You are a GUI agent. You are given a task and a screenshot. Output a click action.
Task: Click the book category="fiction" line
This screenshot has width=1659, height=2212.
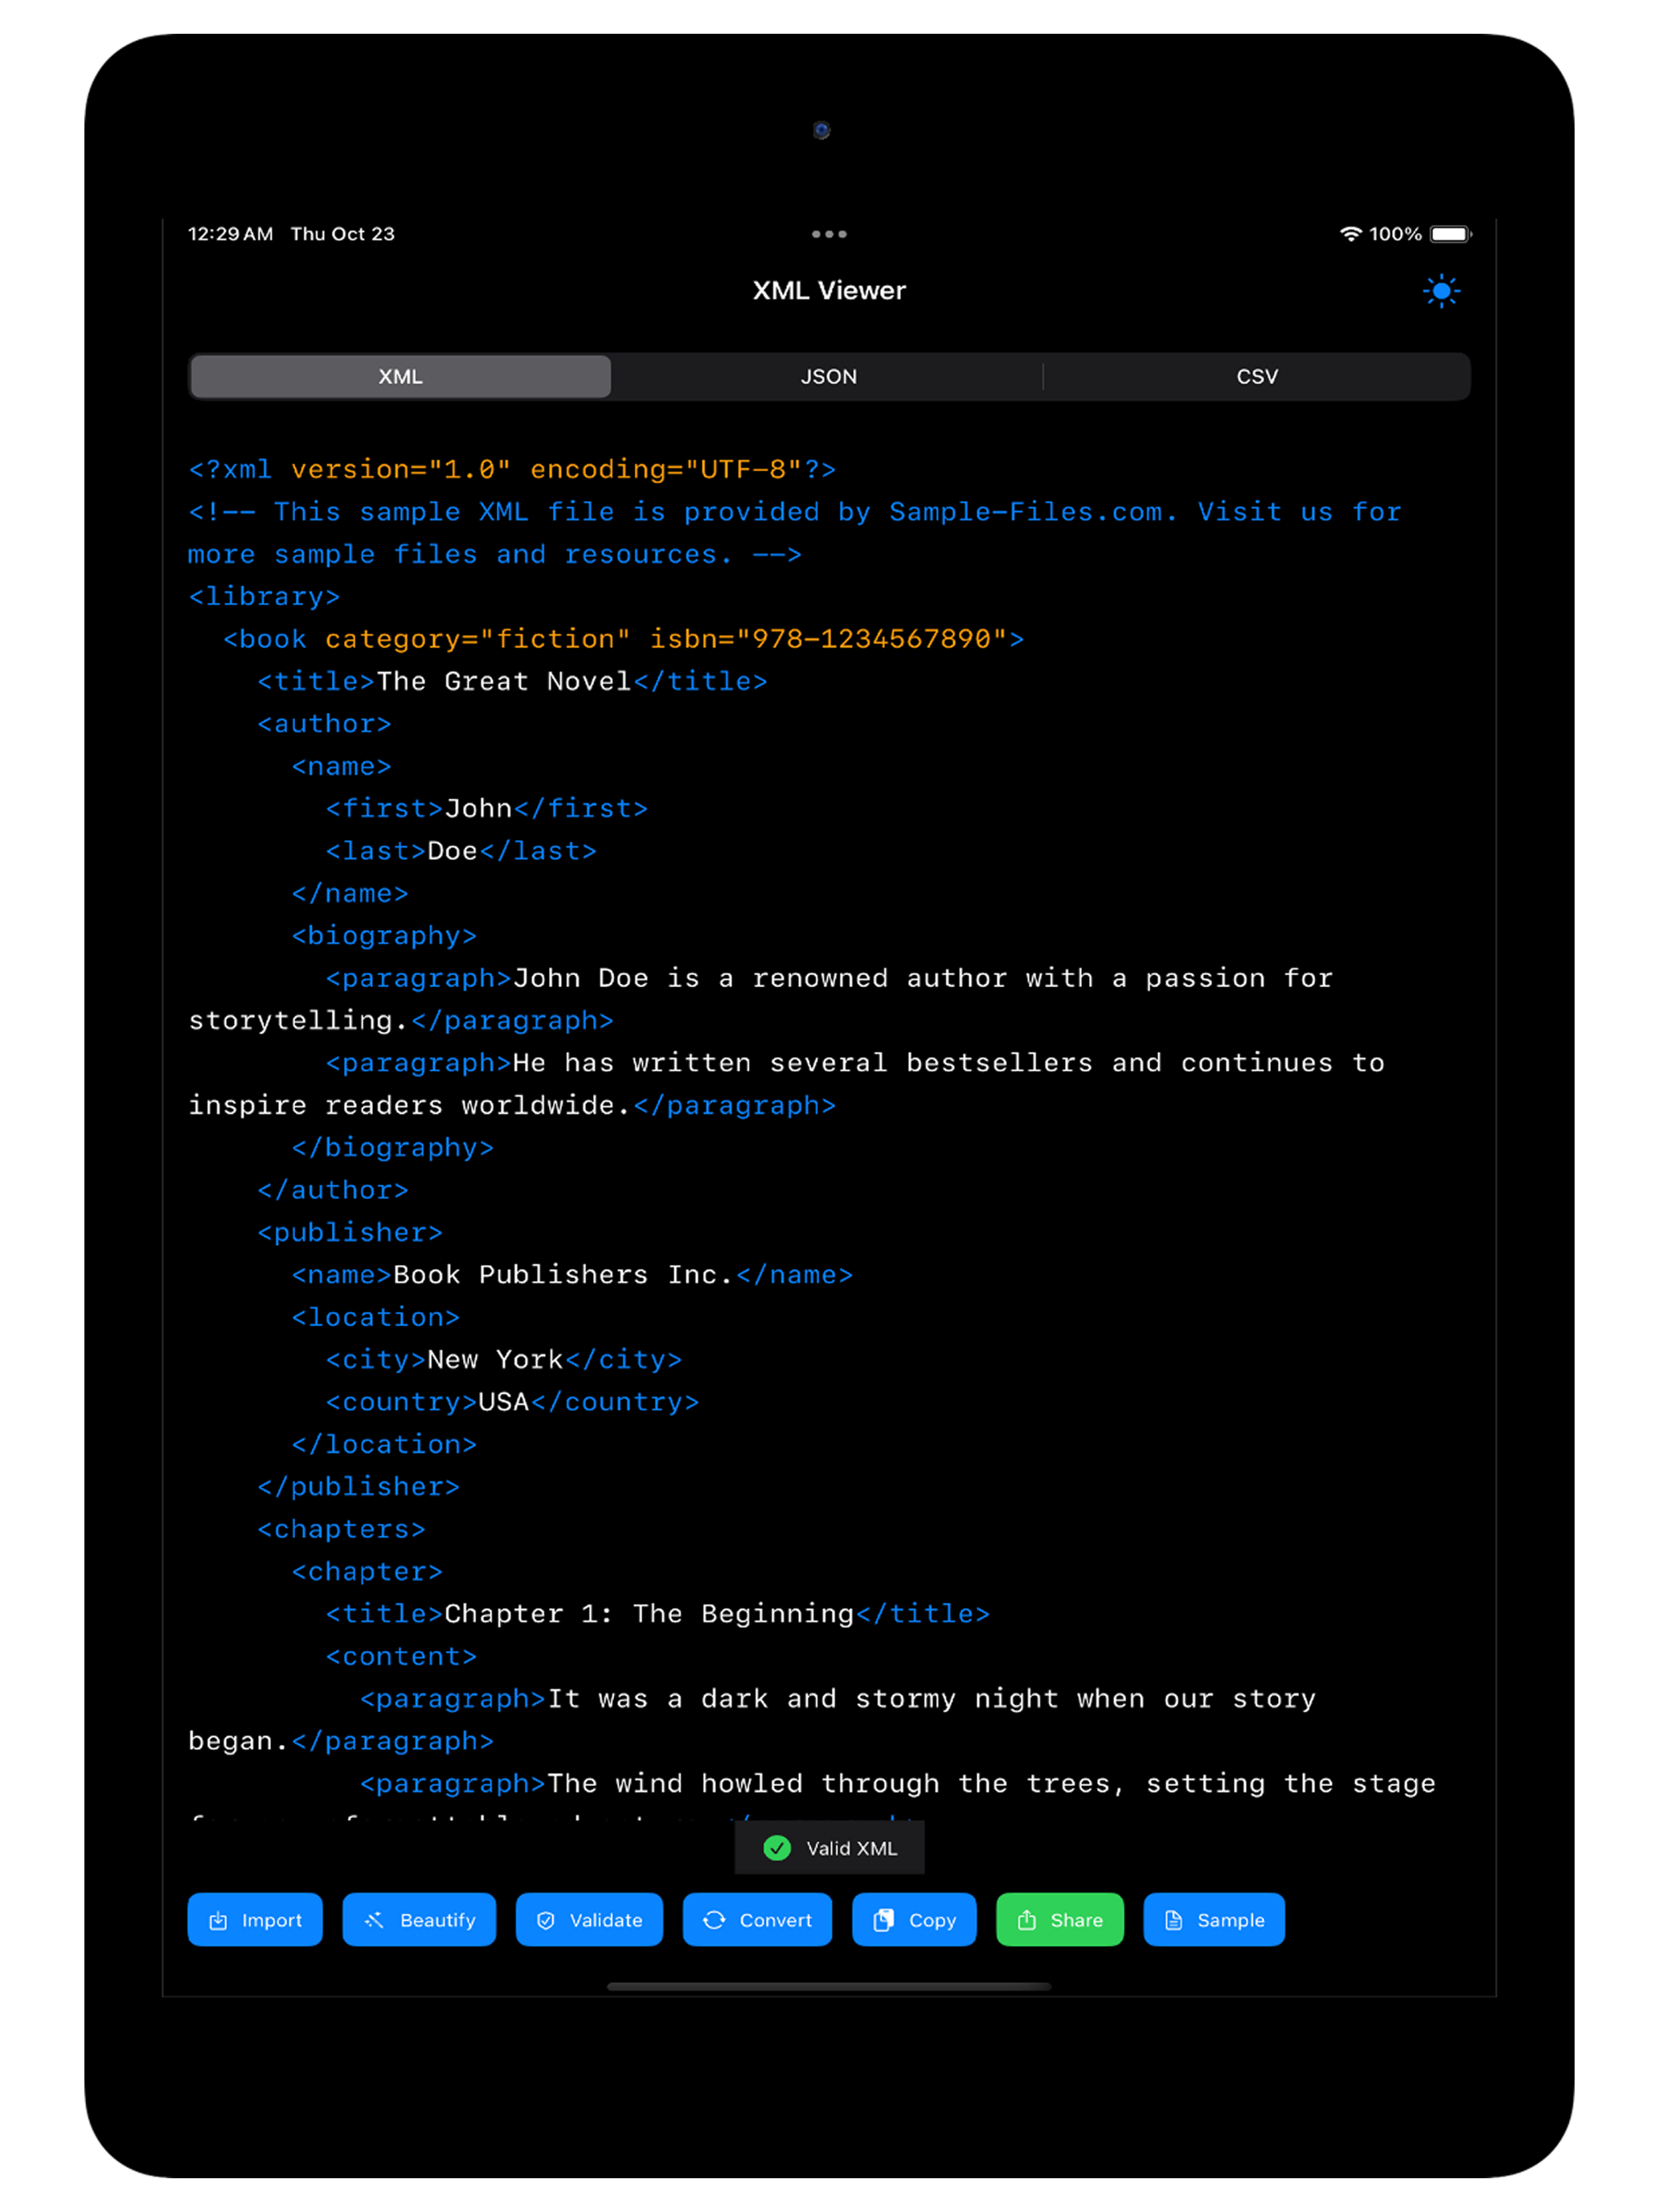pyautogui.click(x=624, y=639)
